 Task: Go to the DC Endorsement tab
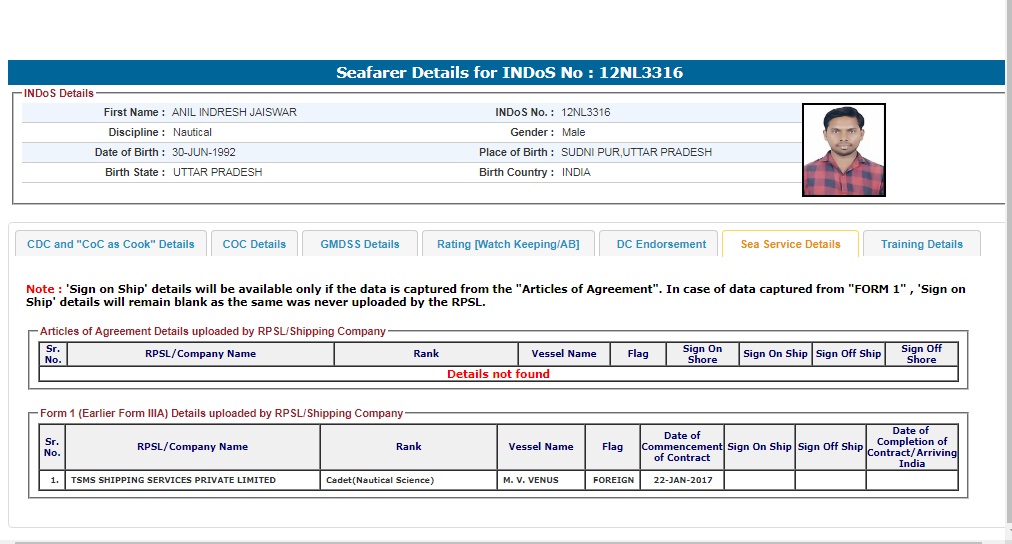point(660,244)
